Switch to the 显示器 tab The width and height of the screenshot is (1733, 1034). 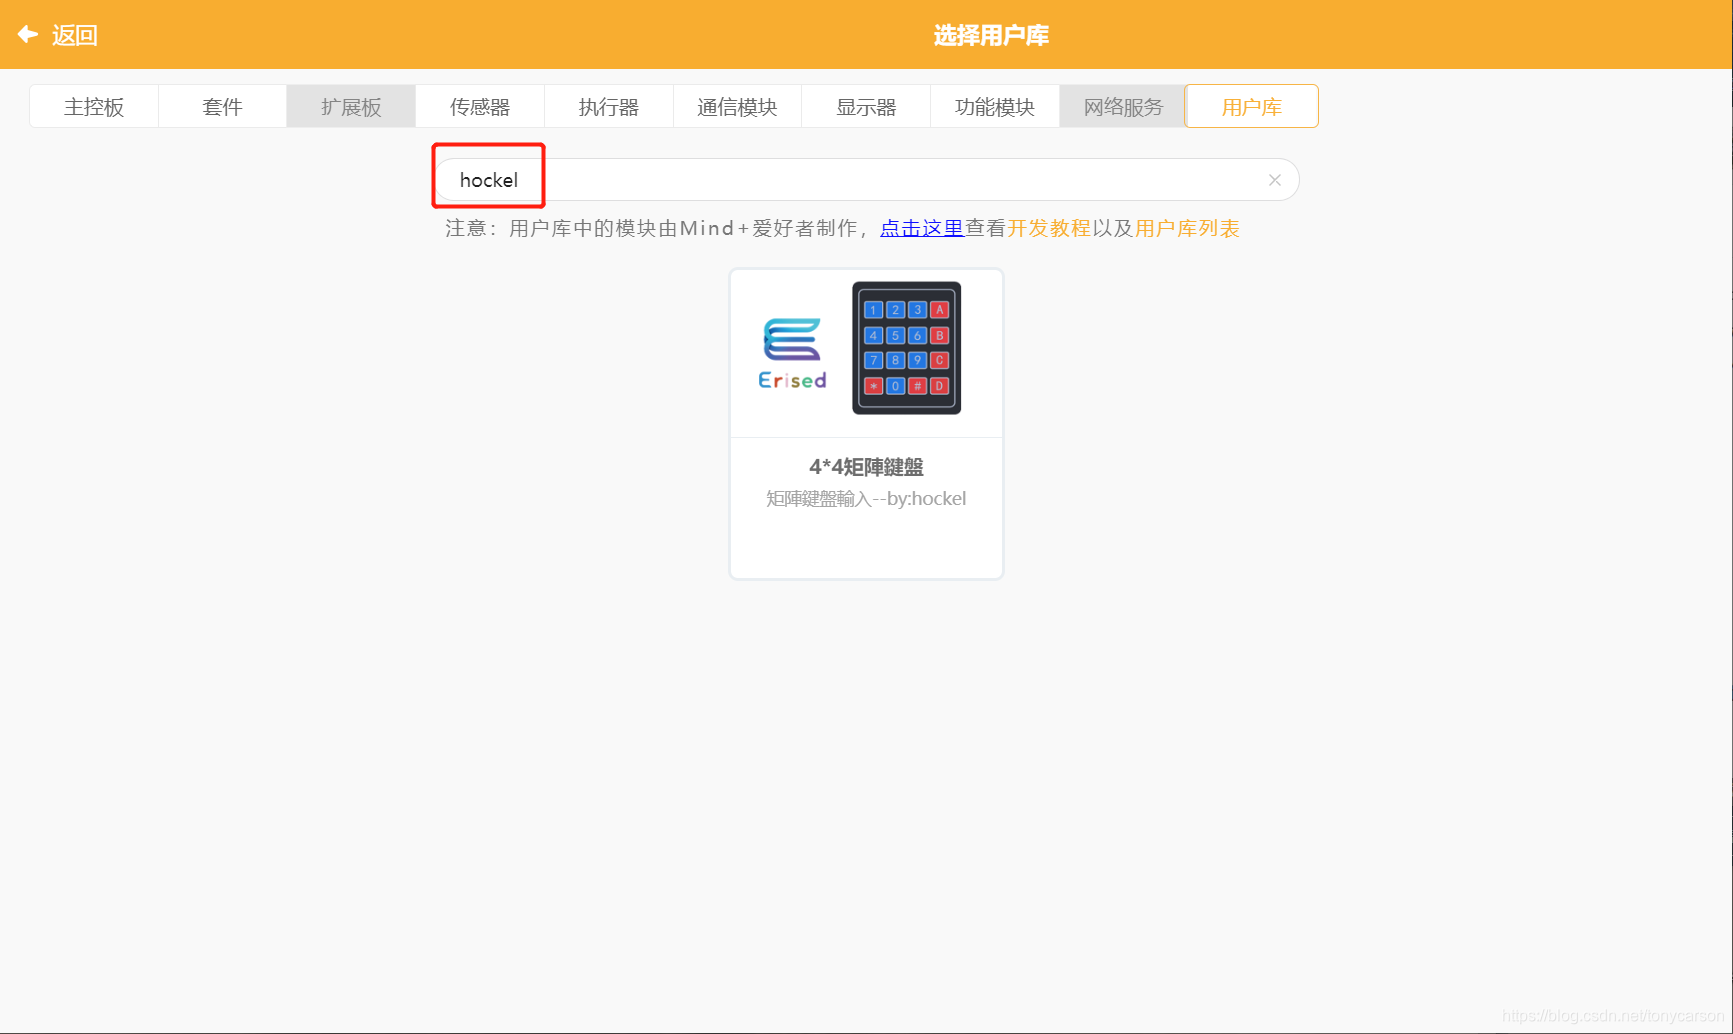click(x=865, y=106)
